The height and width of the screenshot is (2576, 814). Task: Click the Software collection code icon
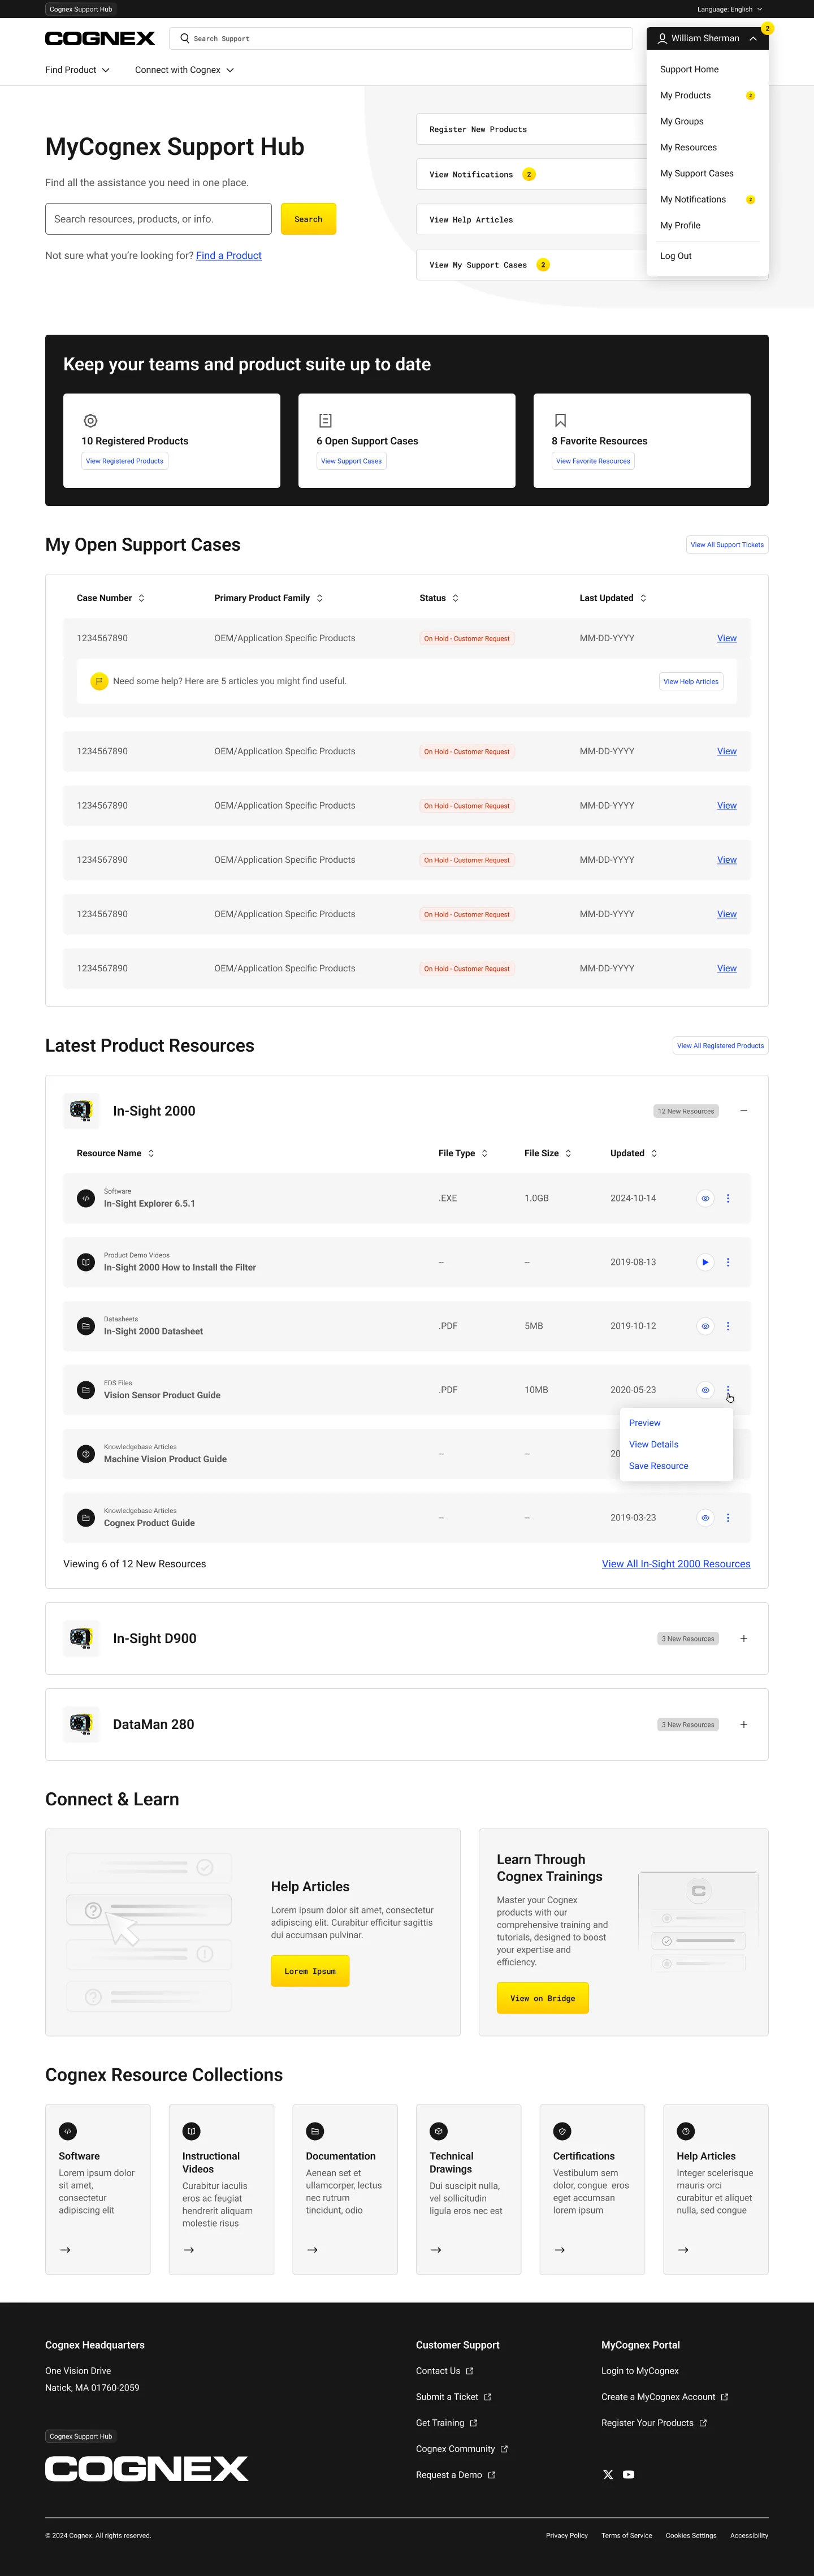[x=68, y=2131]
